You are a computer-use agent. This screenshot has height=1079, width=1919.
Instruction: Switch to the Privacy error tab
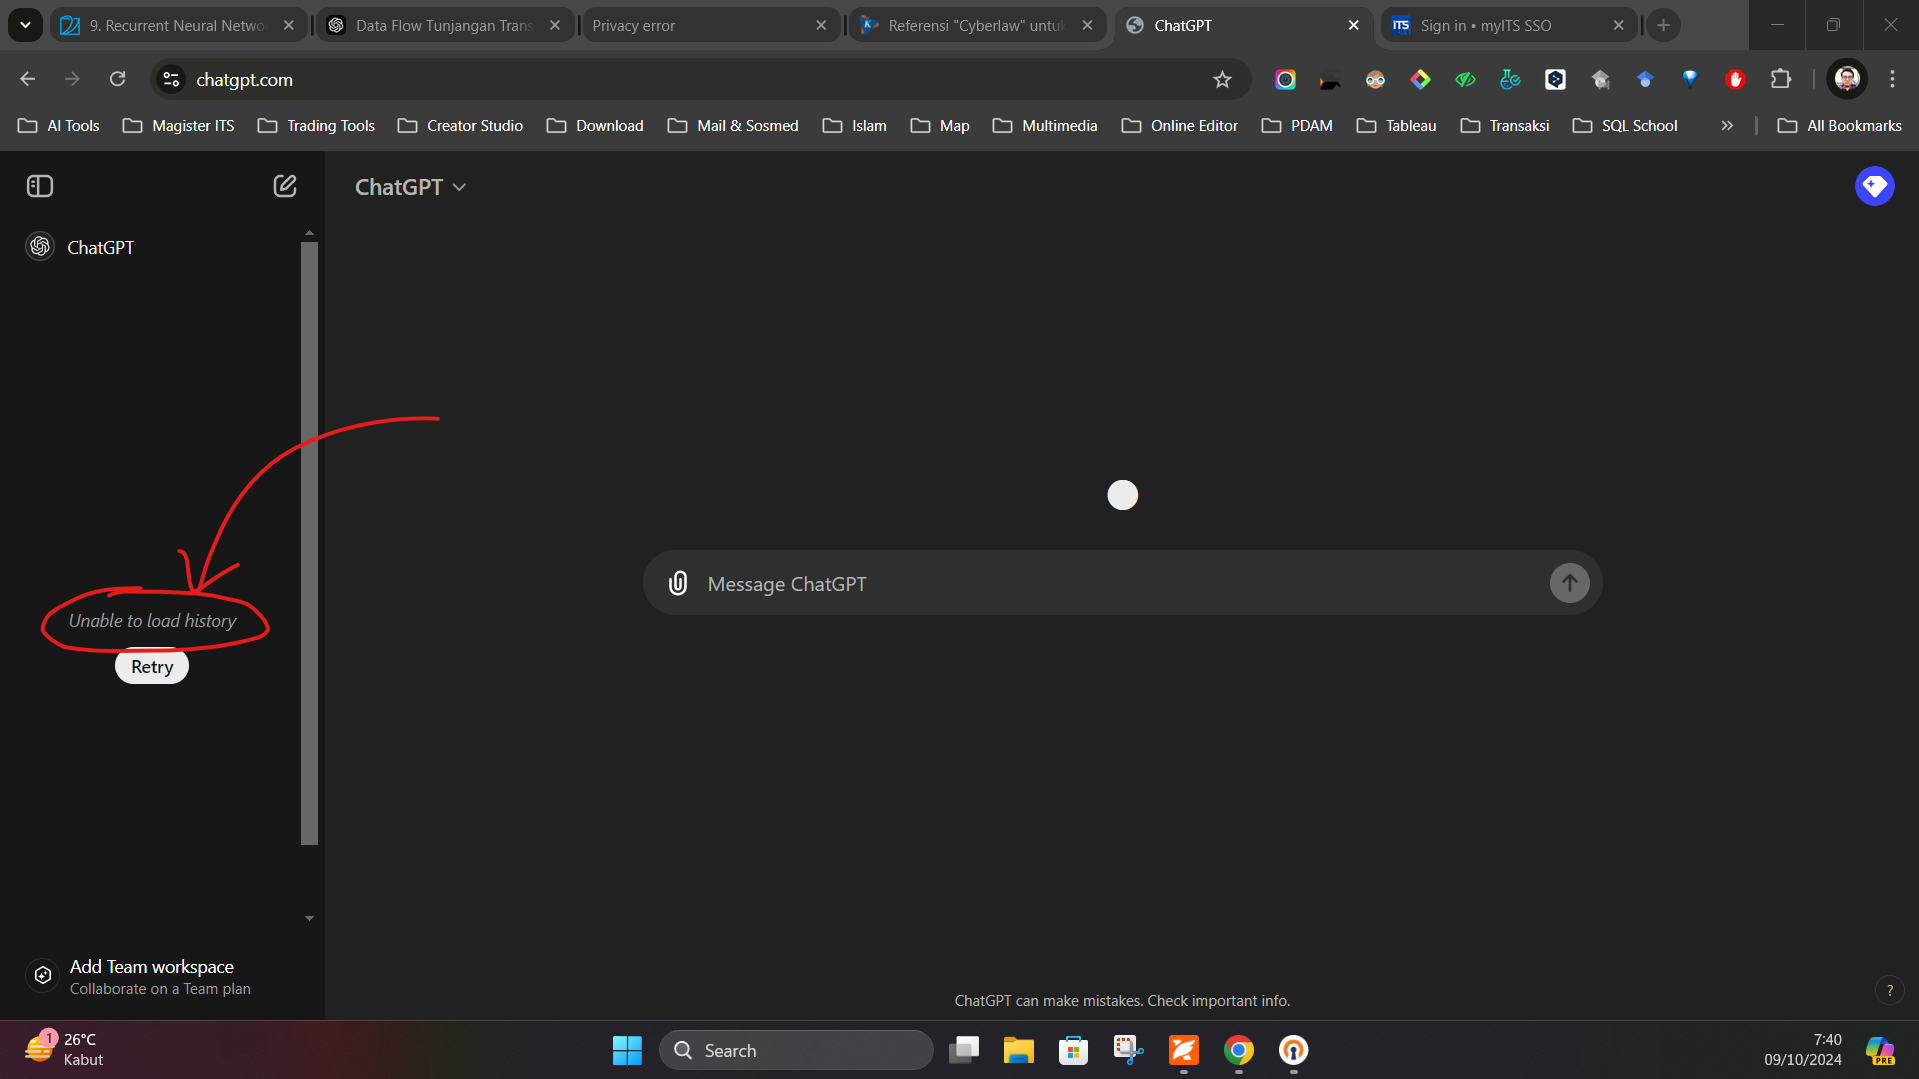click(700, 25)
